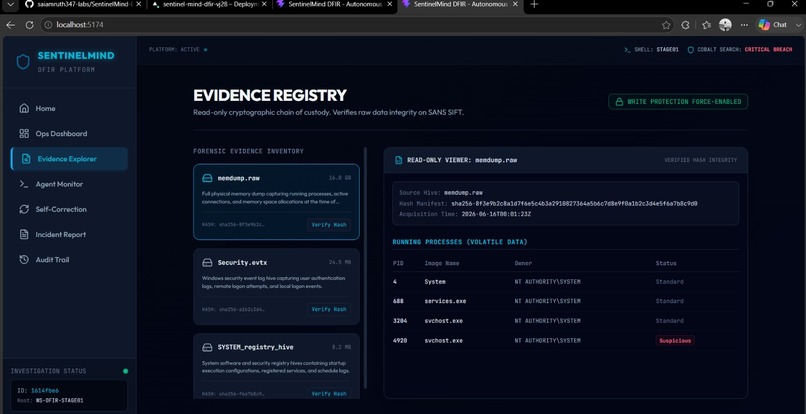Image resolution: width=806 pixels, height=414 pixels.
Task: Click the favorites star icon in address bar
Action: click(666, 25)
